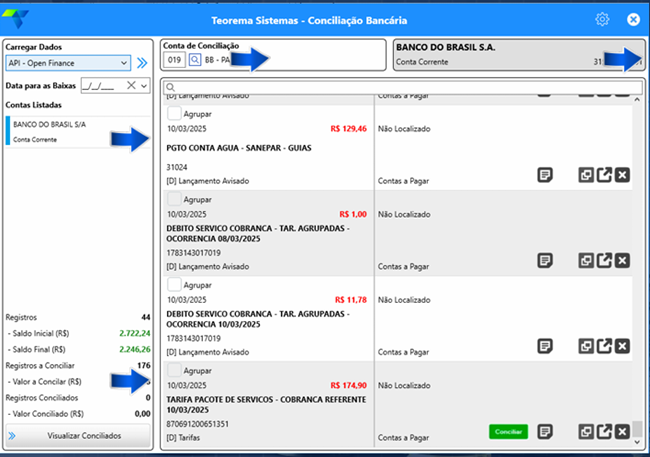Clear the Data para as Baixas date
Screen dimensions: 650x457
pyautogui.click(x=131, y=86)
